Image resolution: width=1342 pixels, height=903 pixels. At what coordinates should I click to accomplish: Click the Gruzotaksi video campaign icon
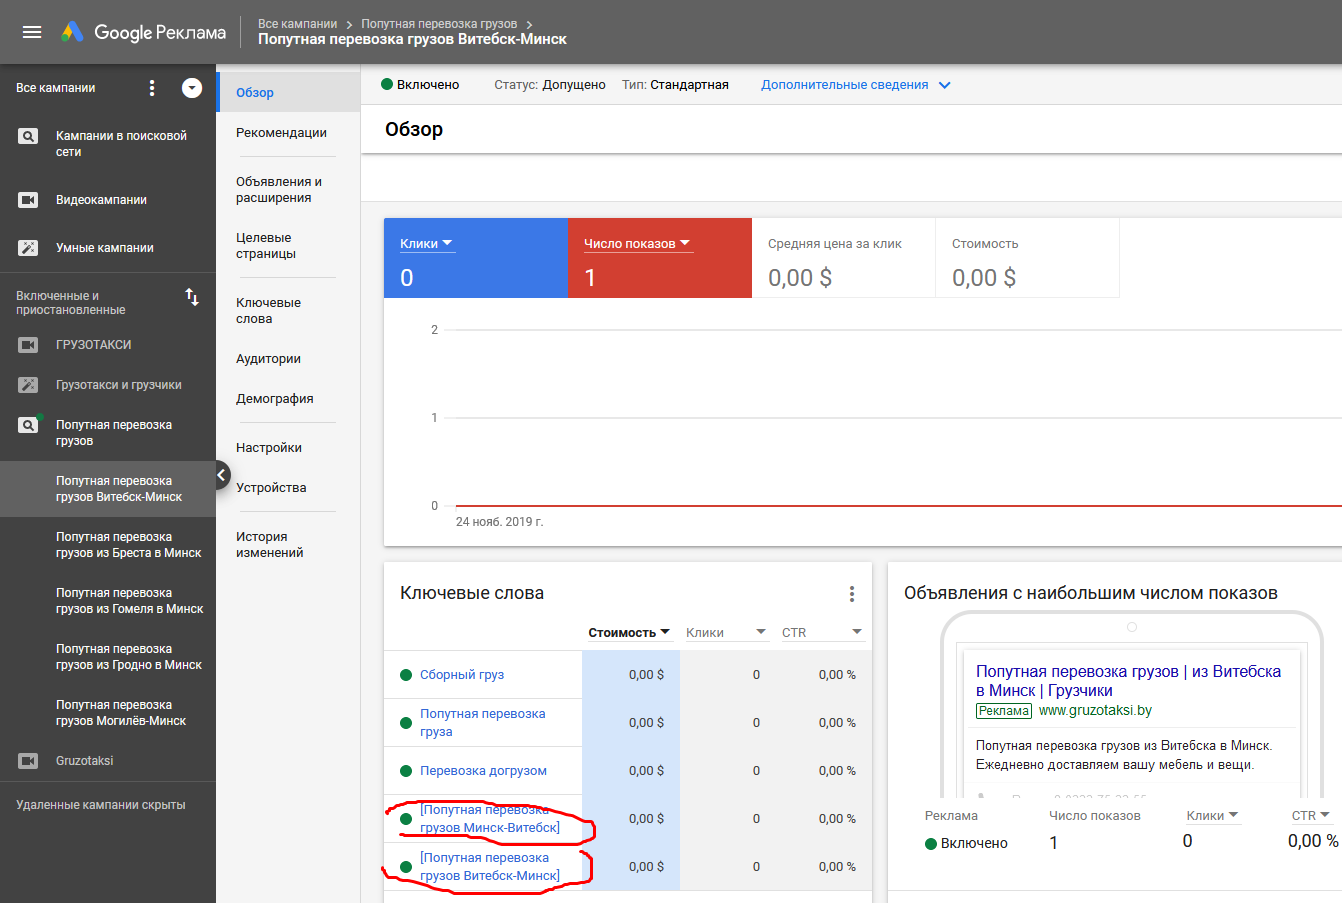29,761
